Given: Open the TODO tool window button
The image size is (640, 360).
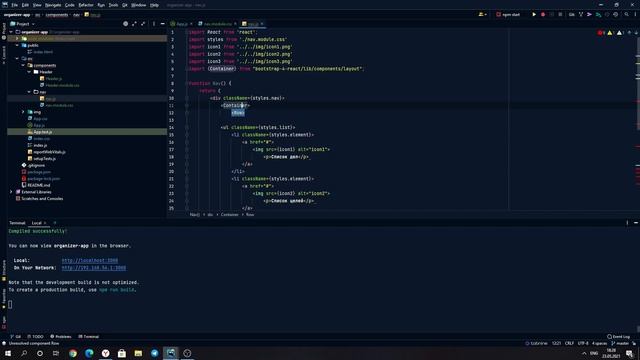Looking at the screenshot, I should coord(36,337).
